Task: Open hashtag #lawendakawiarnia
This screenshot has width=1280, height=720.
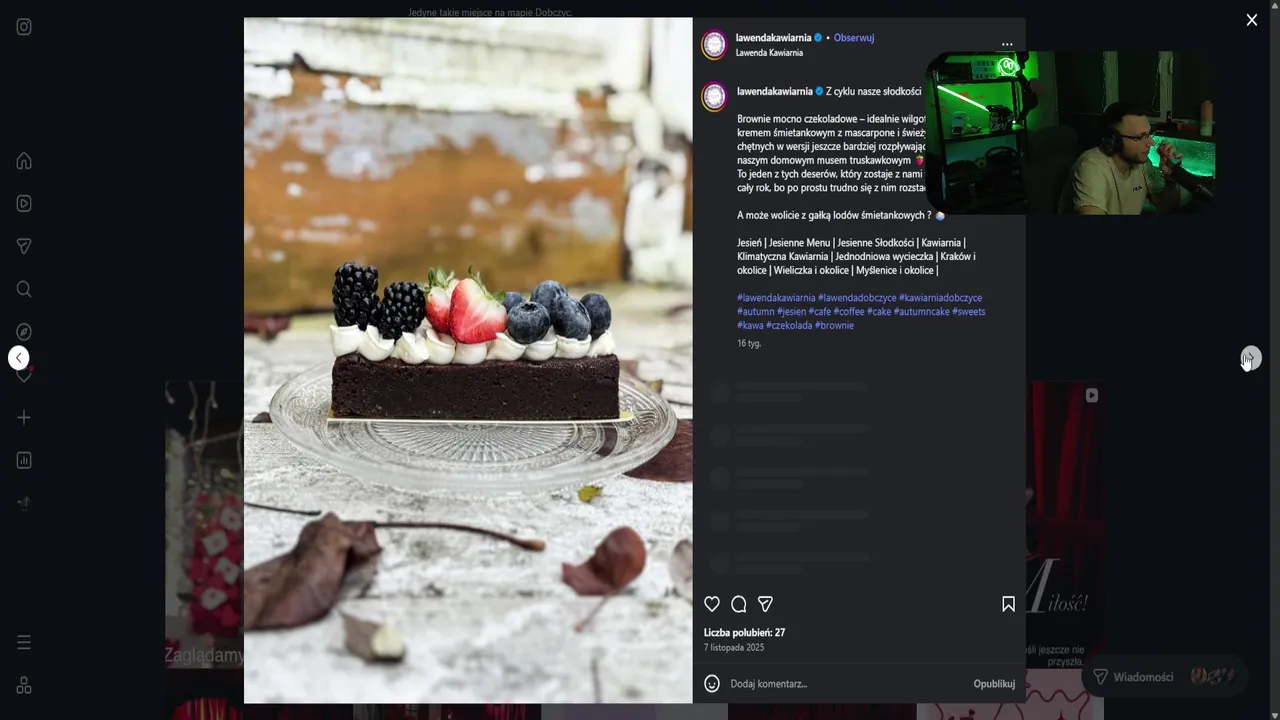Action: pos(776,298)
